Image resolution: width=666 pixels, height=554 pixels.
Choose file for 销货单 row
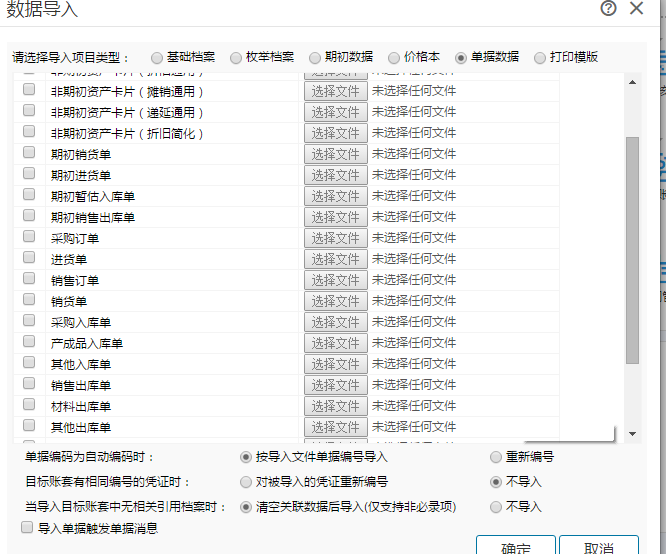pos(335,302)
